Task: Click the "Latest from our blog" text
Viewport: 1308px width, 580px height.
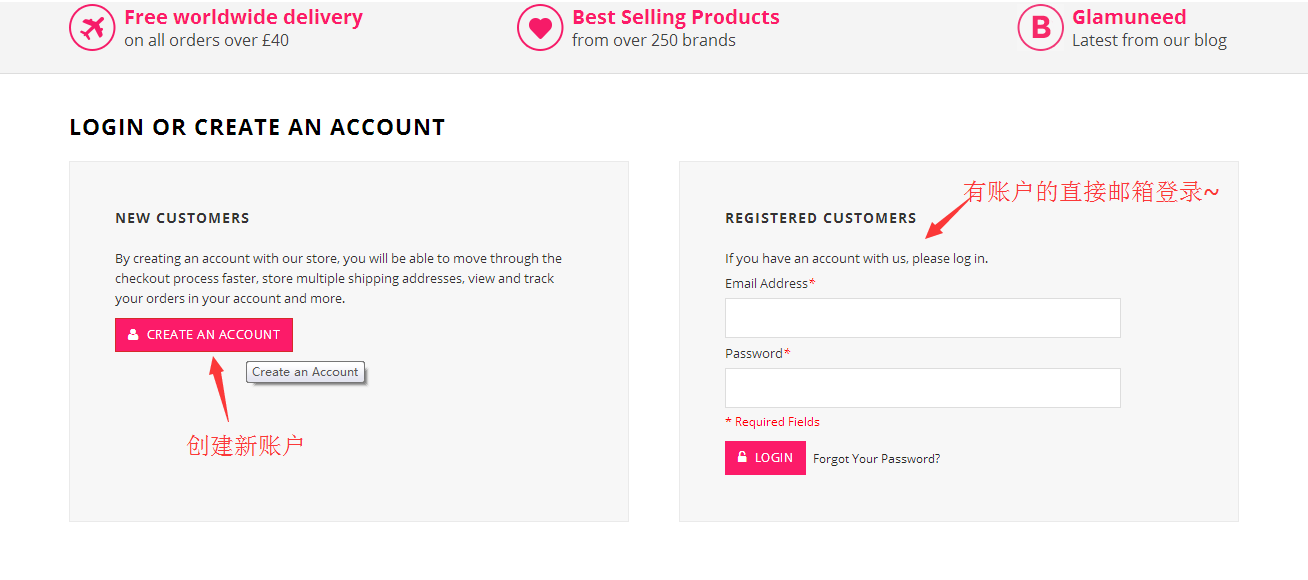Action: pyautogui.click(x=1149, y=41)
